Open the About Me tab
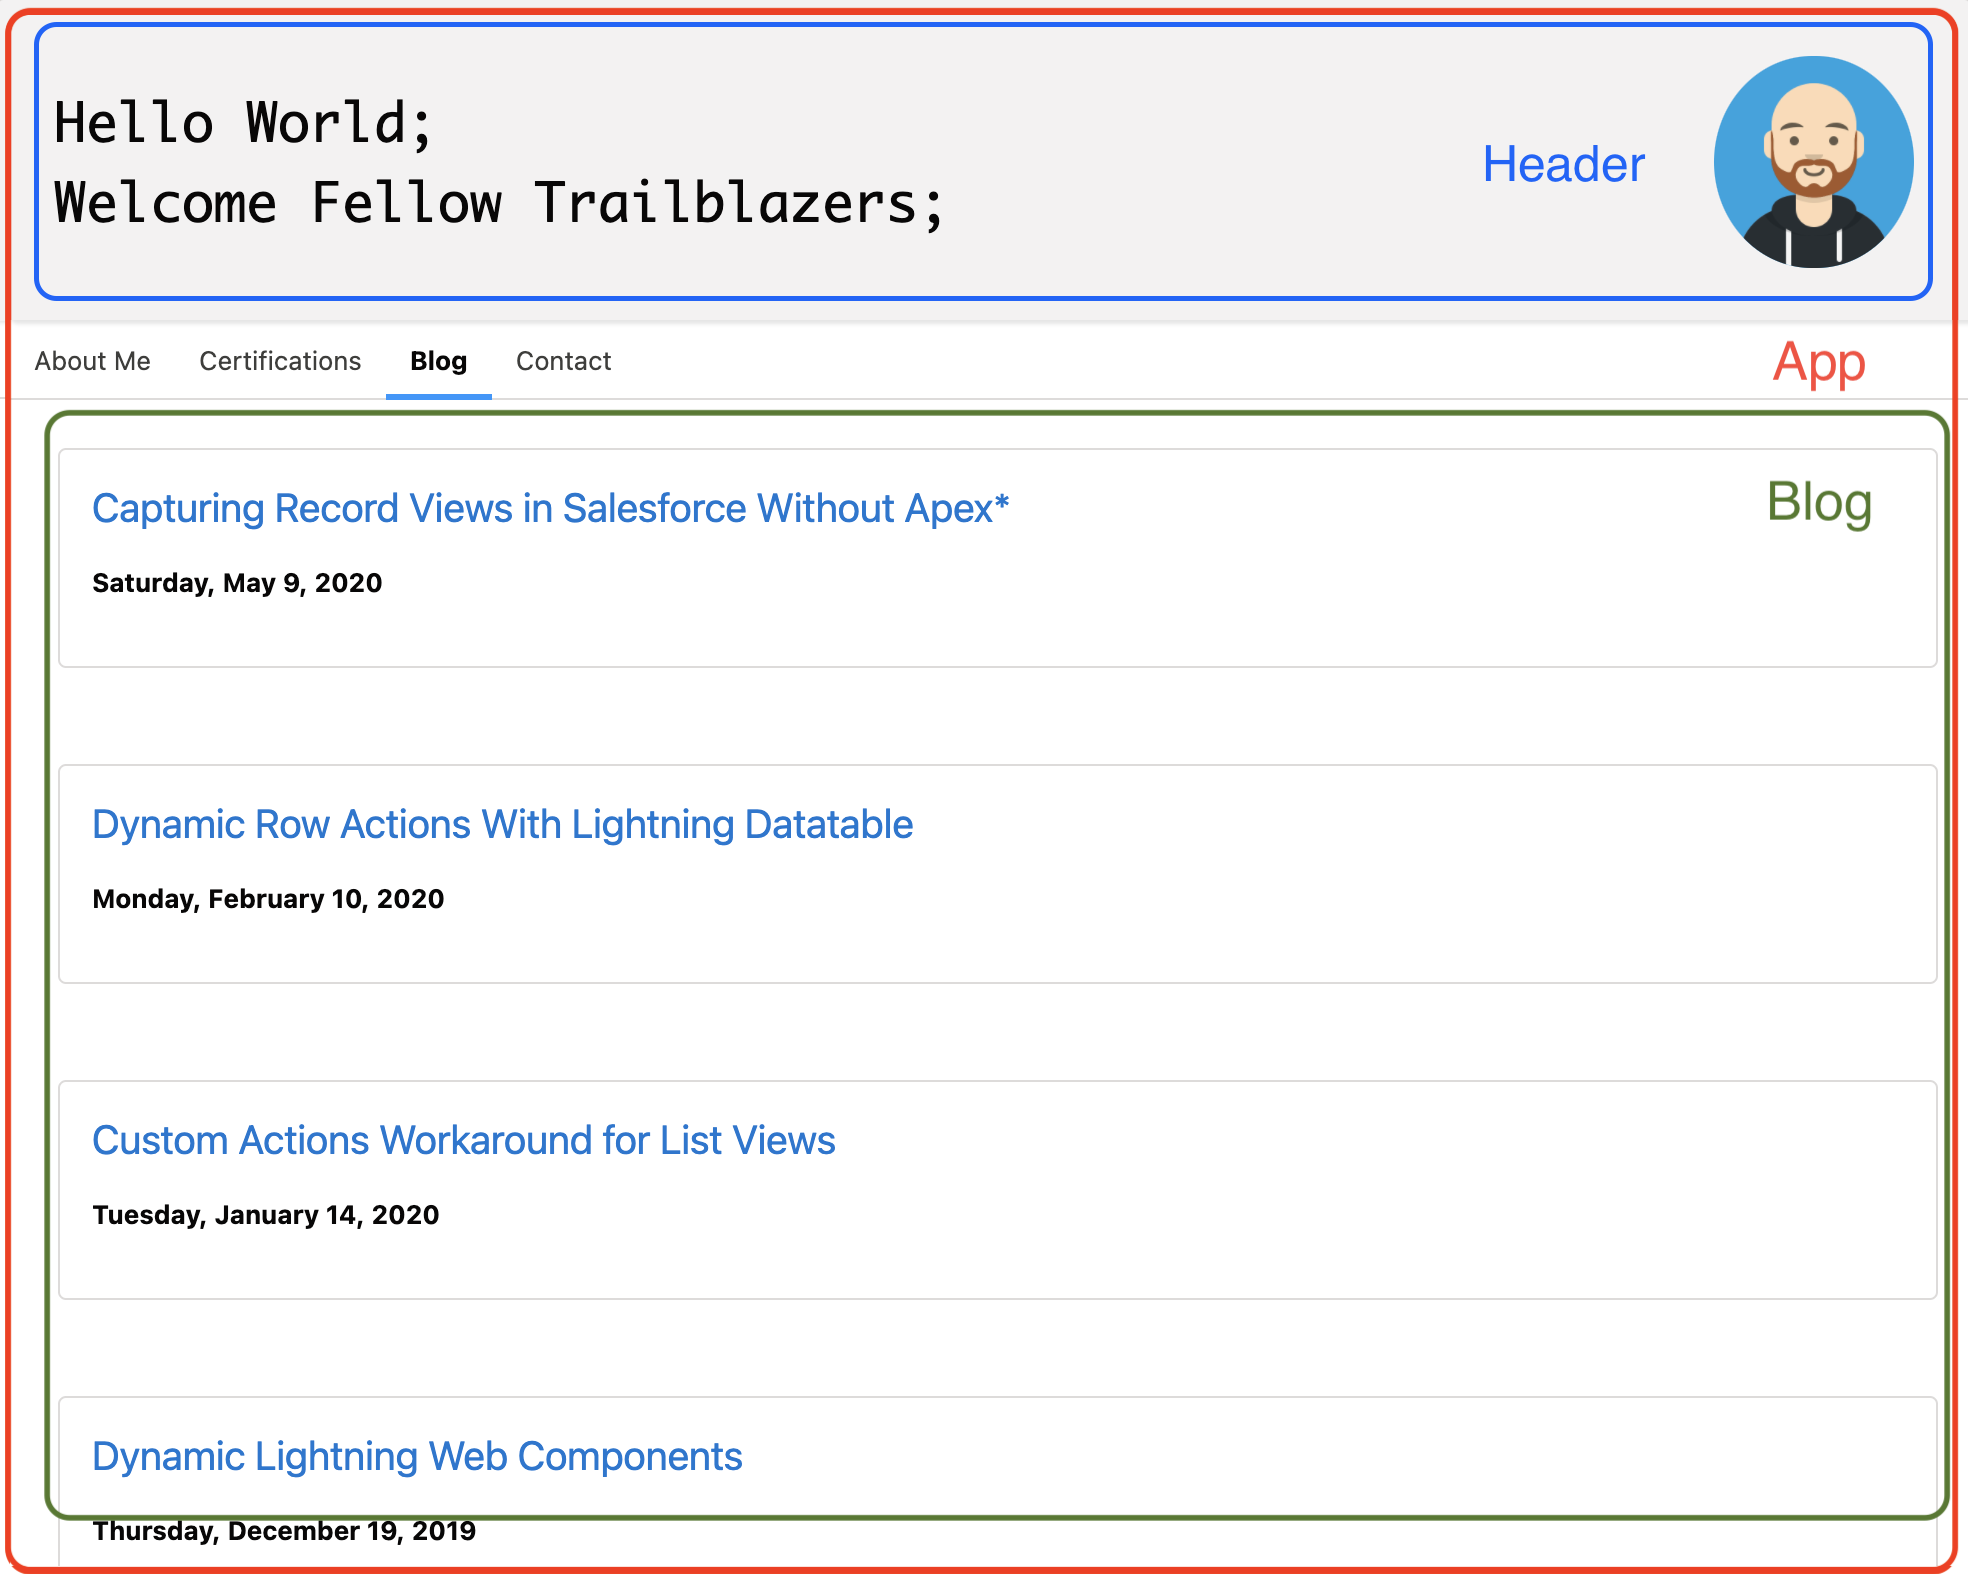 tap(93, 361)
